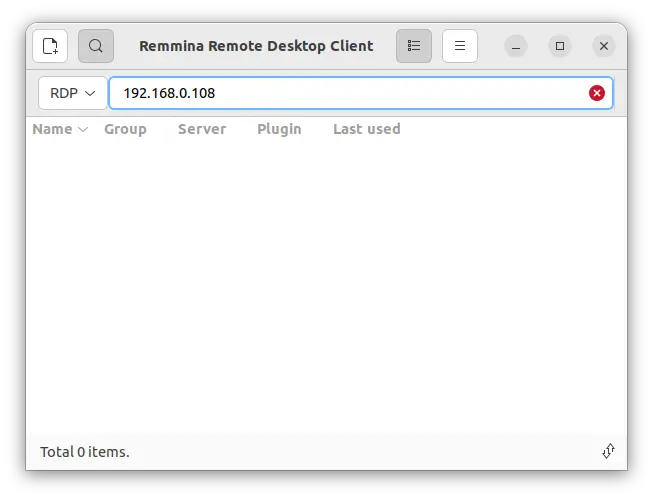
Task: Click the Total 0 items status text
Action: [x=85, y=452]
